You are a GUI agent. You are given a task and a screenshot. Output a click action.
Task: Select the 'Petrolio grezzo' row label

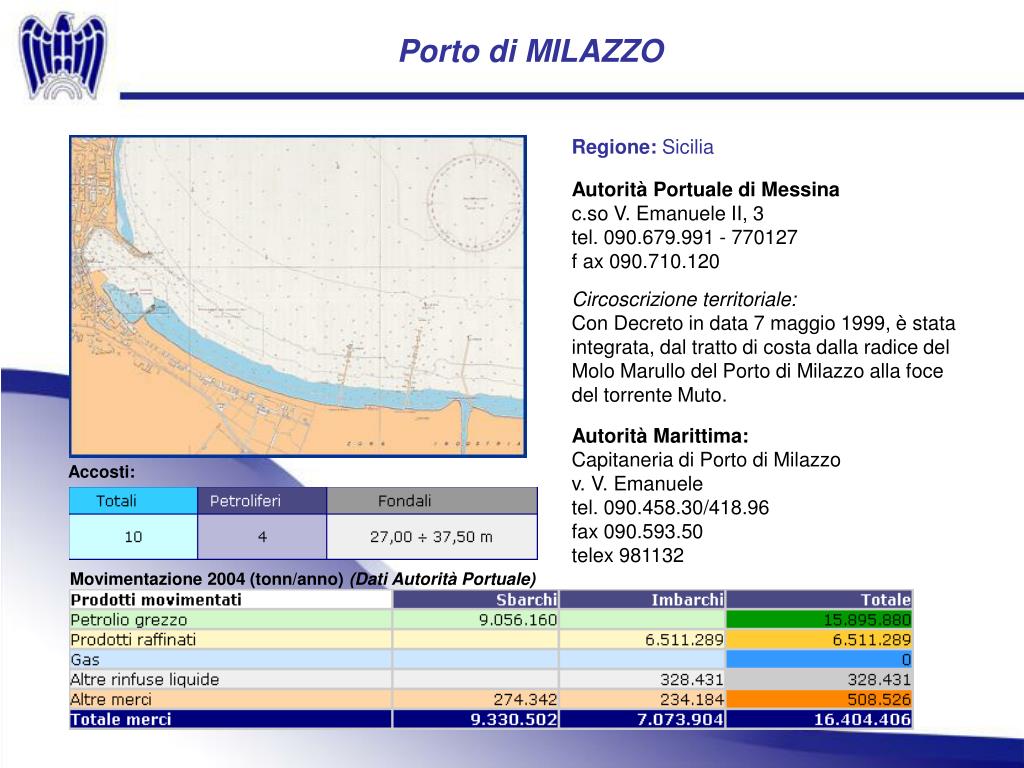(x=129, y=620)
